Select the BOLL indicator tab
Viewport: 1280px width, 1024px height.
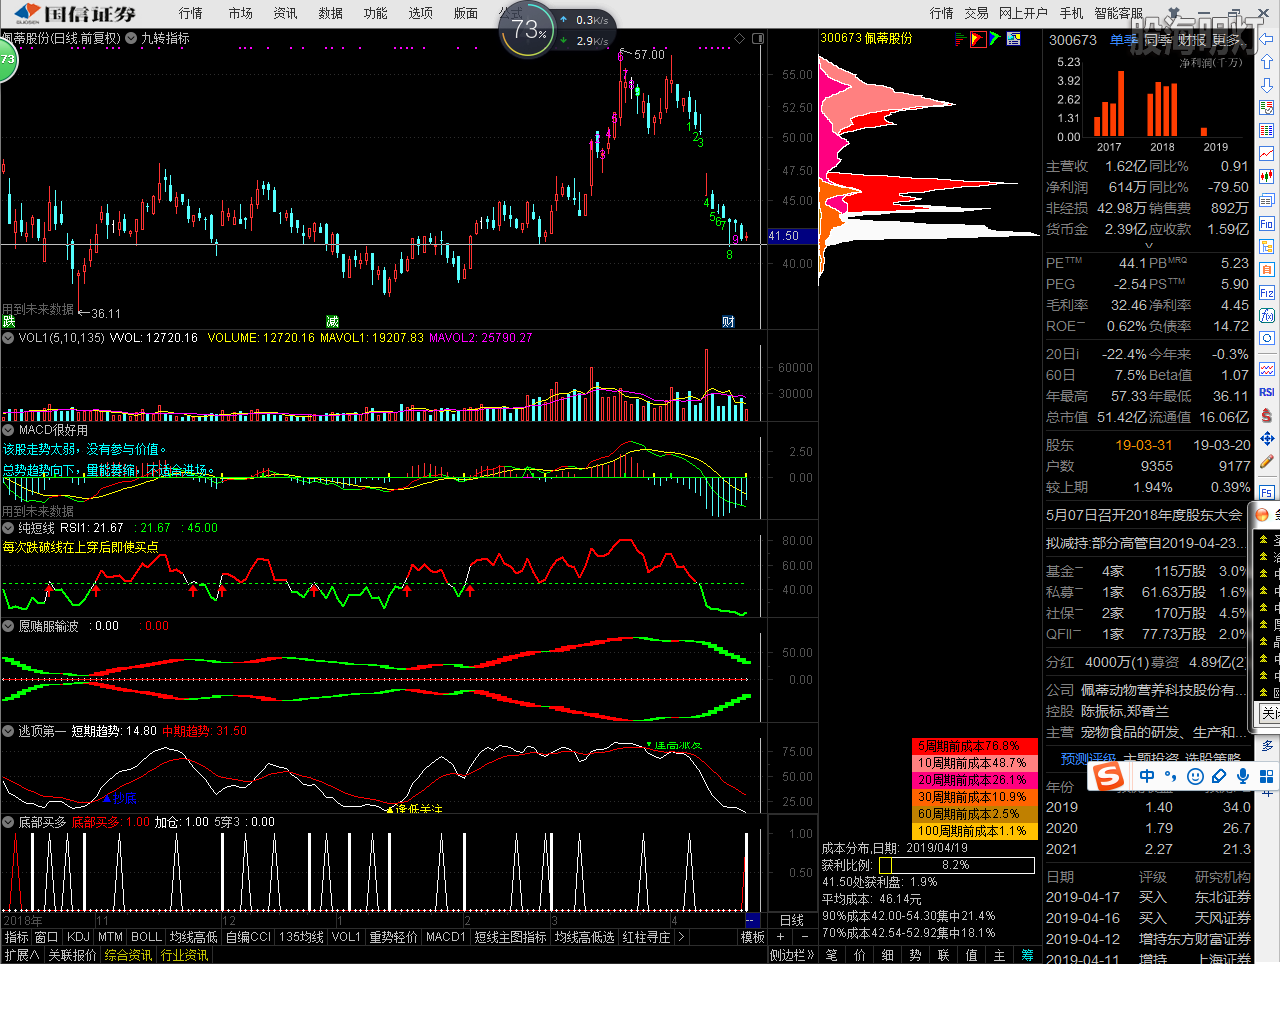(146, 937)
